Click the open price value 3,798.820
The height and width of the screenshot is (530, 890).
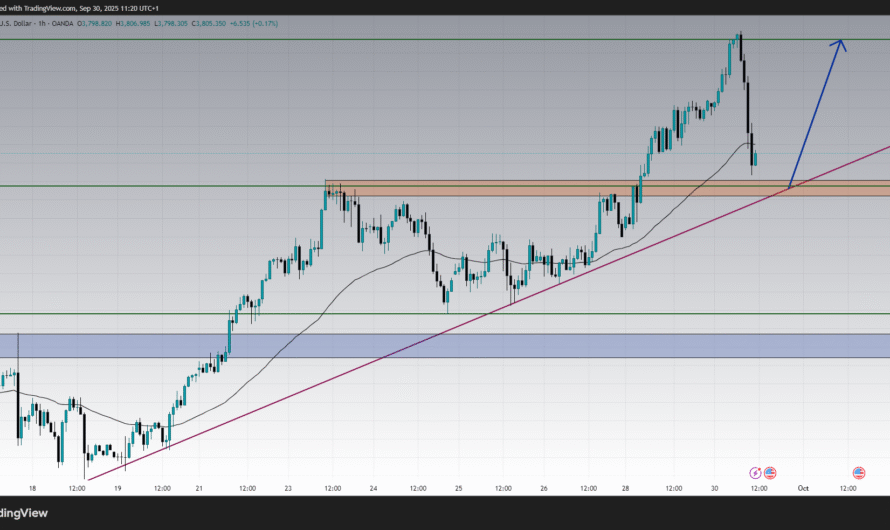pyautogui.click(x=97, y=24)
